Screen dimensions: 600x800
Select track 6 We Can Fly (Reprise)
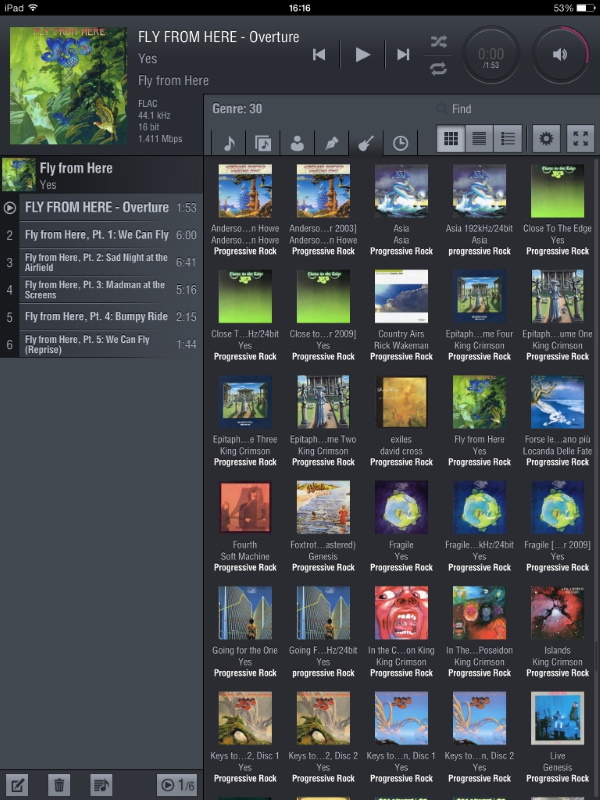[x=102, y=344]
